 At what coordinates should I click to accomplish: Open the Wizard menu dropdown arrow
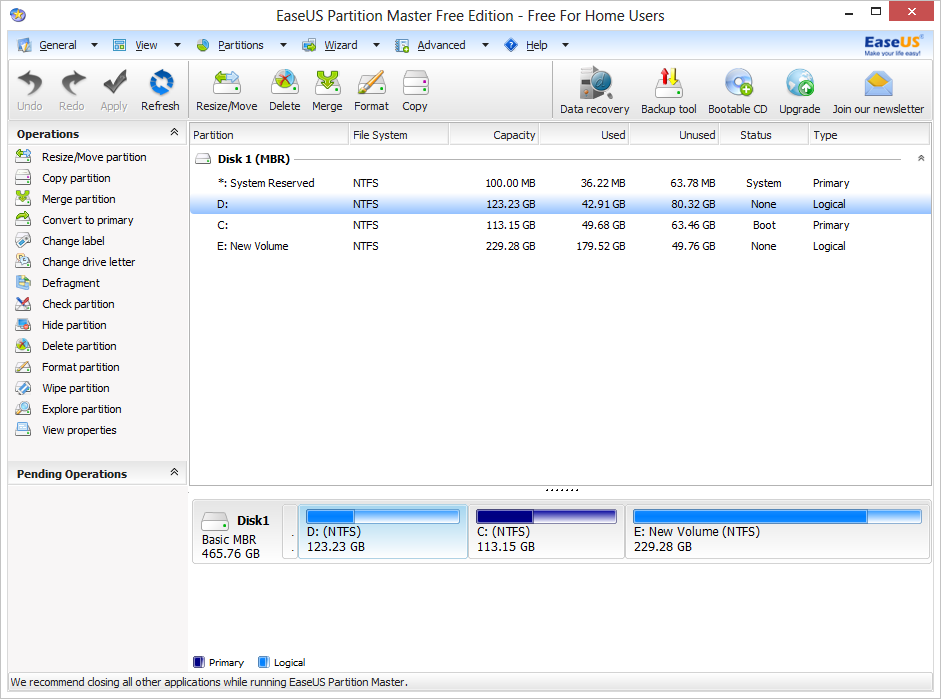tap(376, 45)
